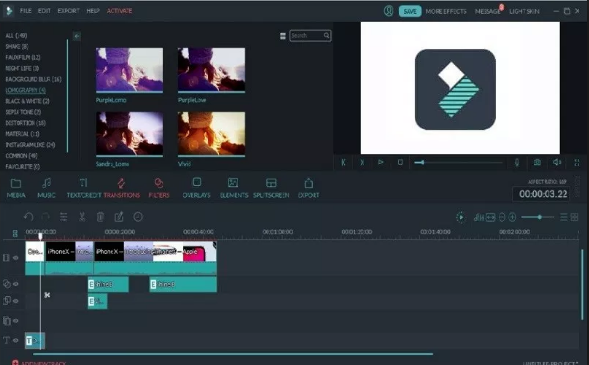Open the File menu
Image resolution: width=589 pixels, height=365 pixels.
(x=26, y=11)
